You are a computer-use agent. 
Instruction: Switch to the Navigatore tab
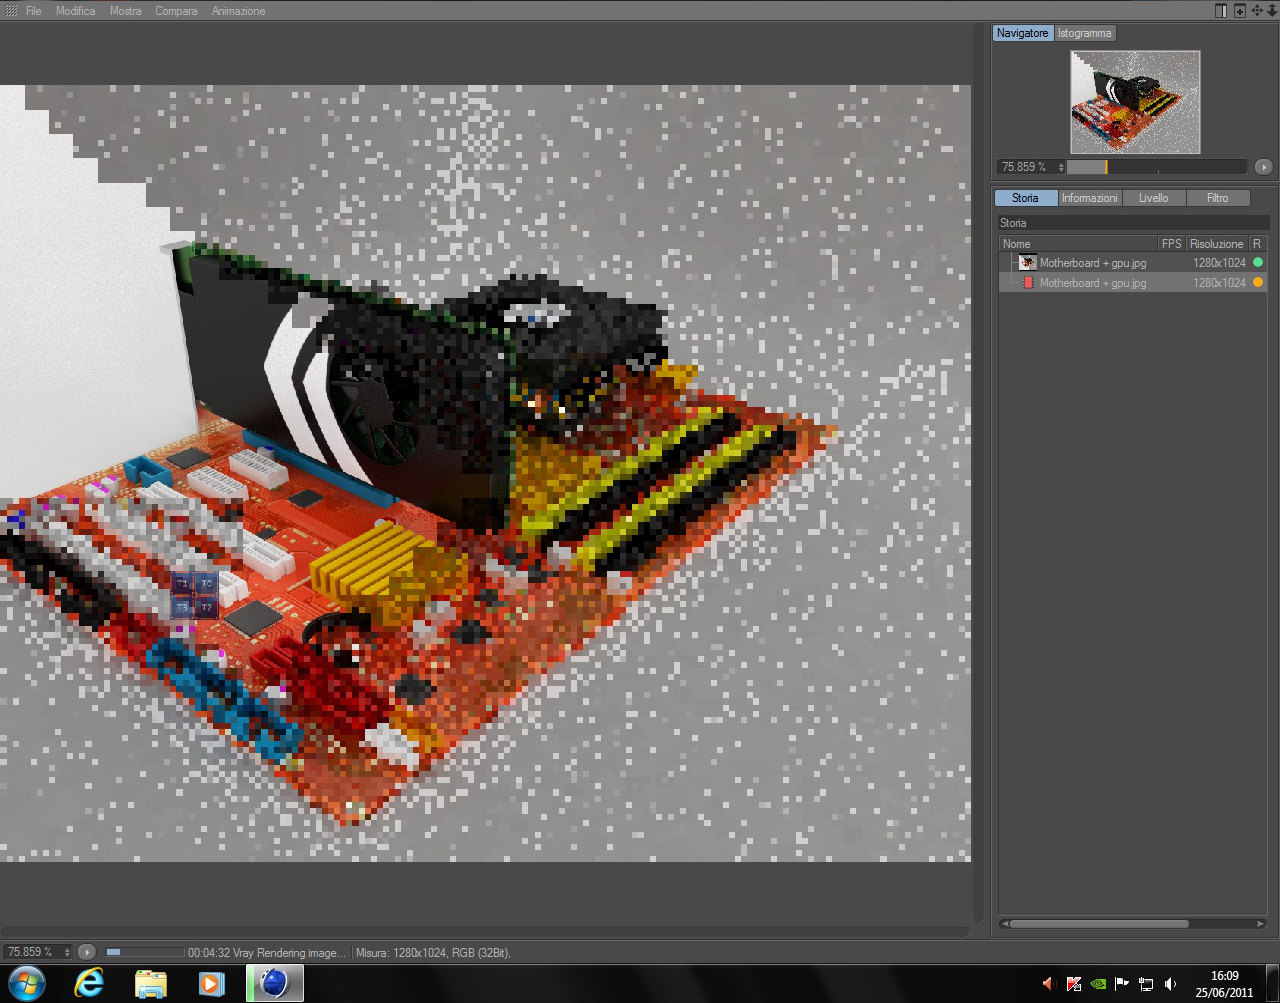1023,33
